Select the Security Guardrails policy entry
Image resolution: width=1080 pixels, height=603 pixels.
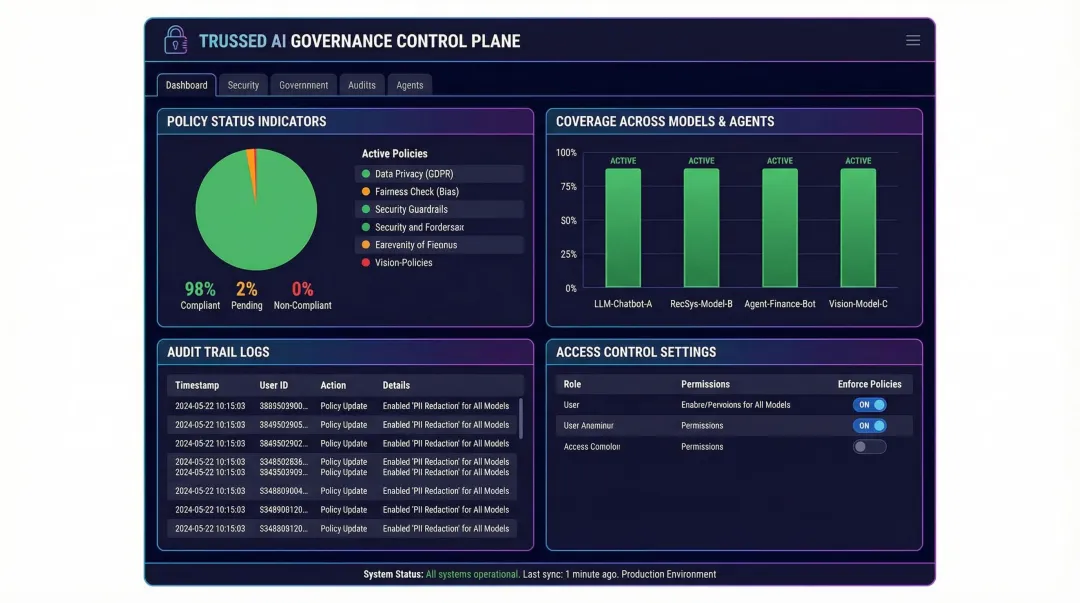(x=438, y=209)
